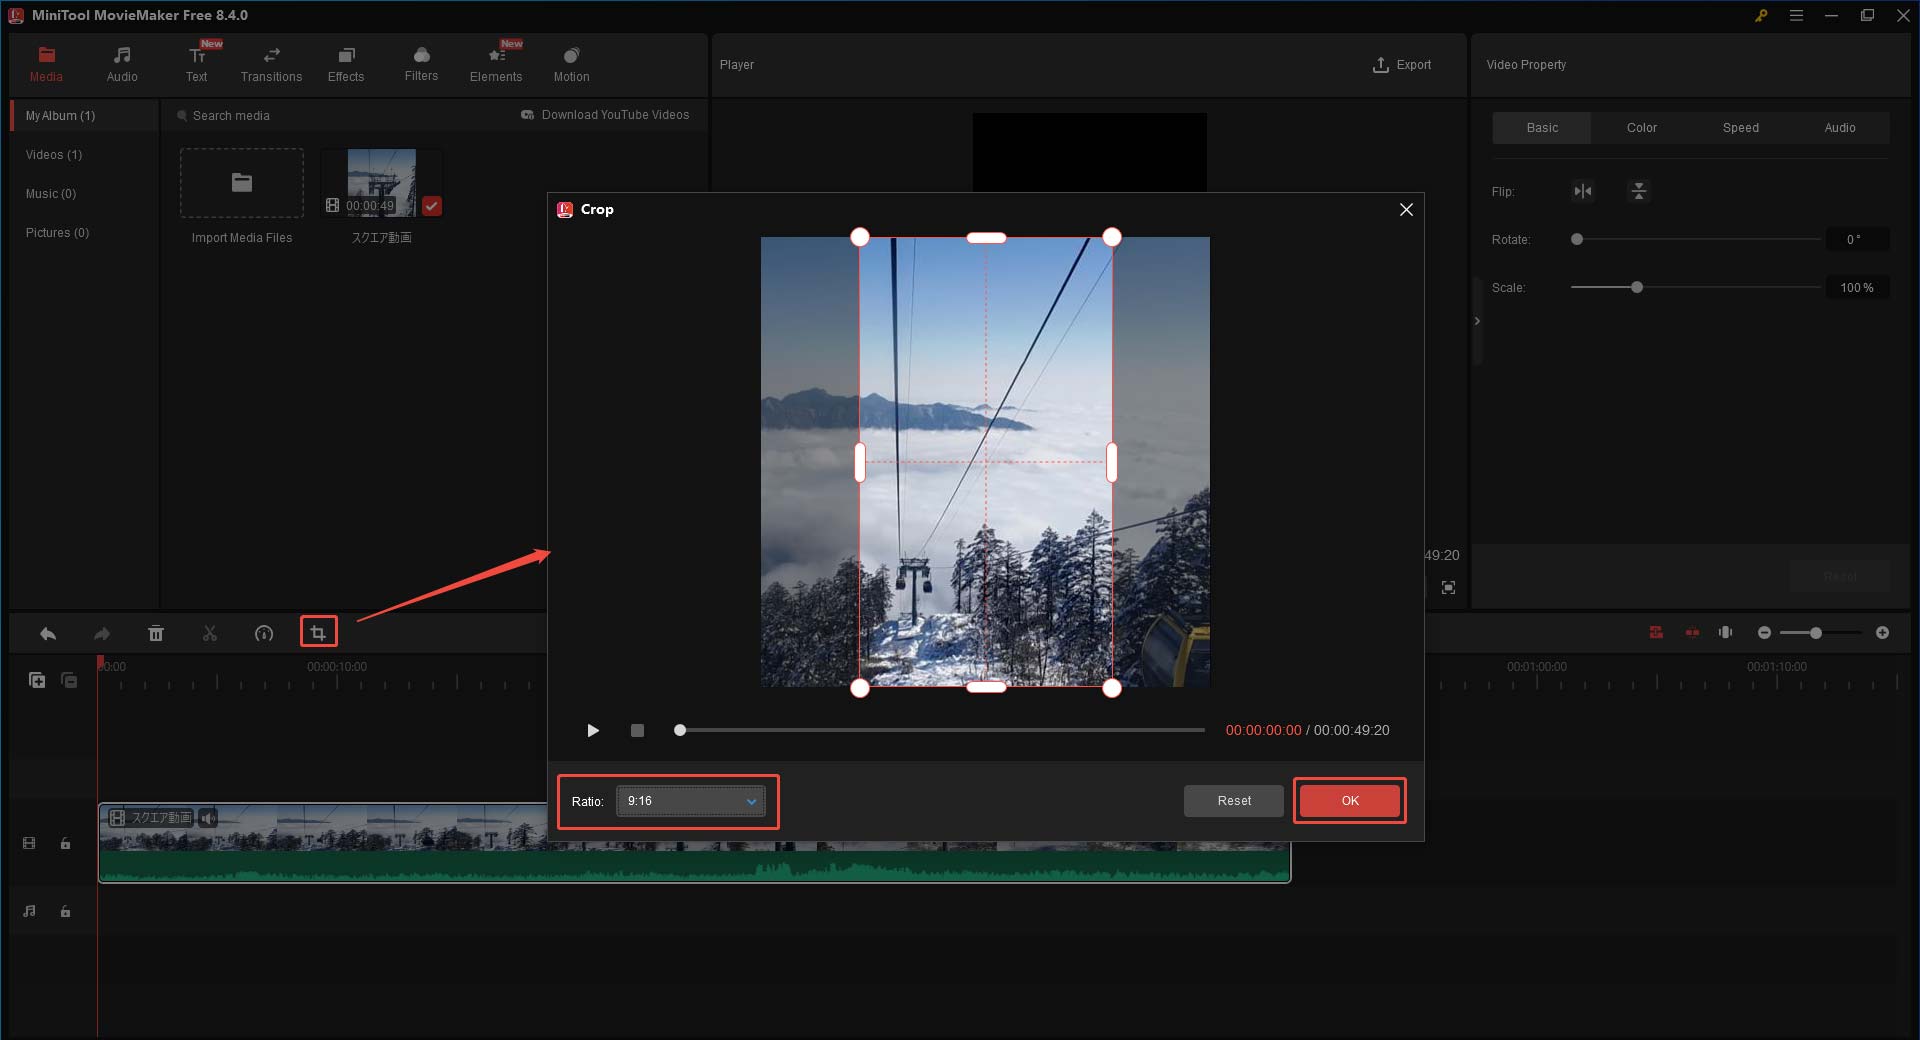Screen dimensions: 1920x1040
Task: Mute the スクエア動画 clip speaker icon
Action: (x=208, y=817)
